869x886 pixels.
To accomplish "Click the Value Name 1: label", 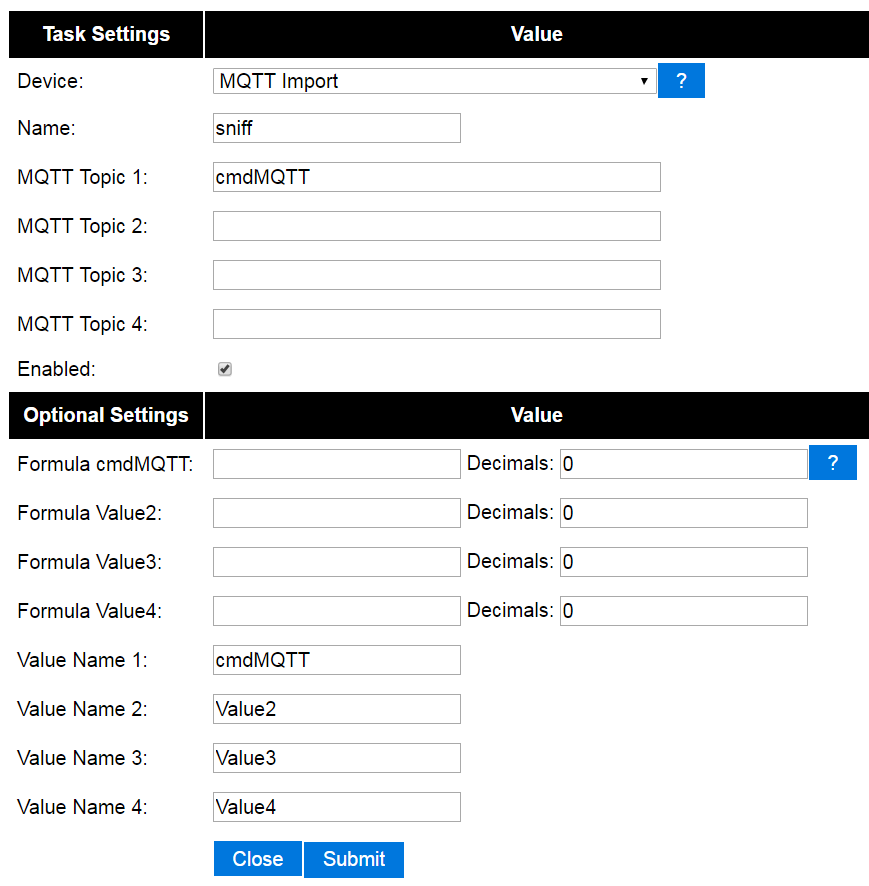I will [x=82, y=660].
